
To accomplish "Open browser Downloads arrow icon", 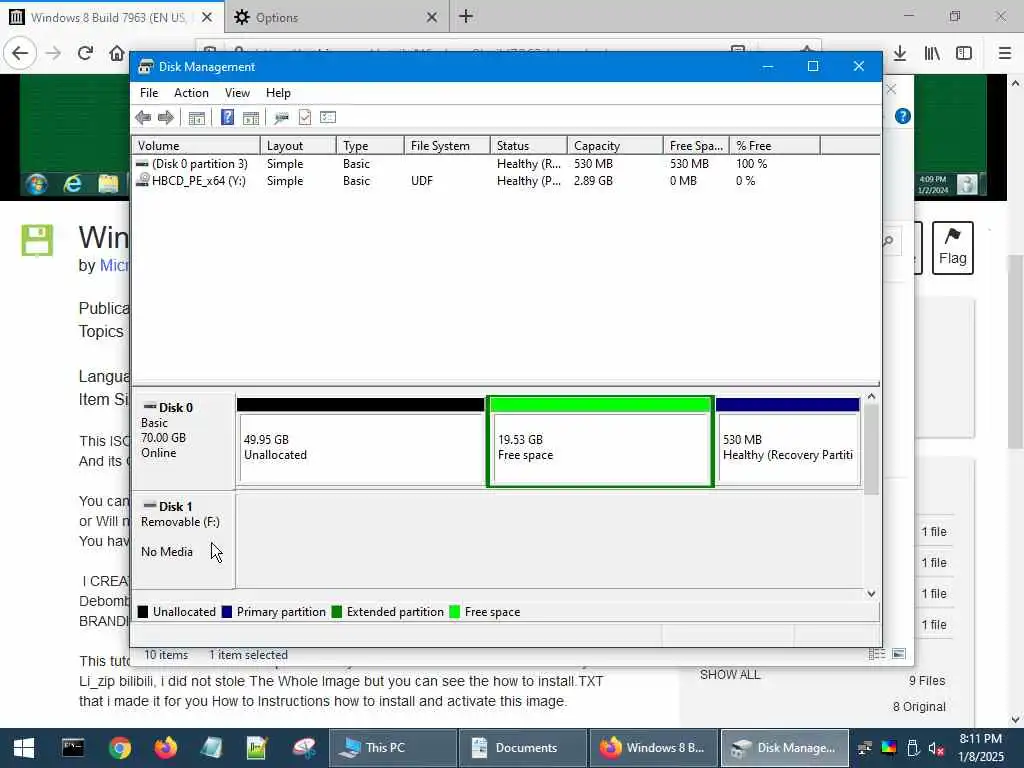I will [x=900, y=53].
